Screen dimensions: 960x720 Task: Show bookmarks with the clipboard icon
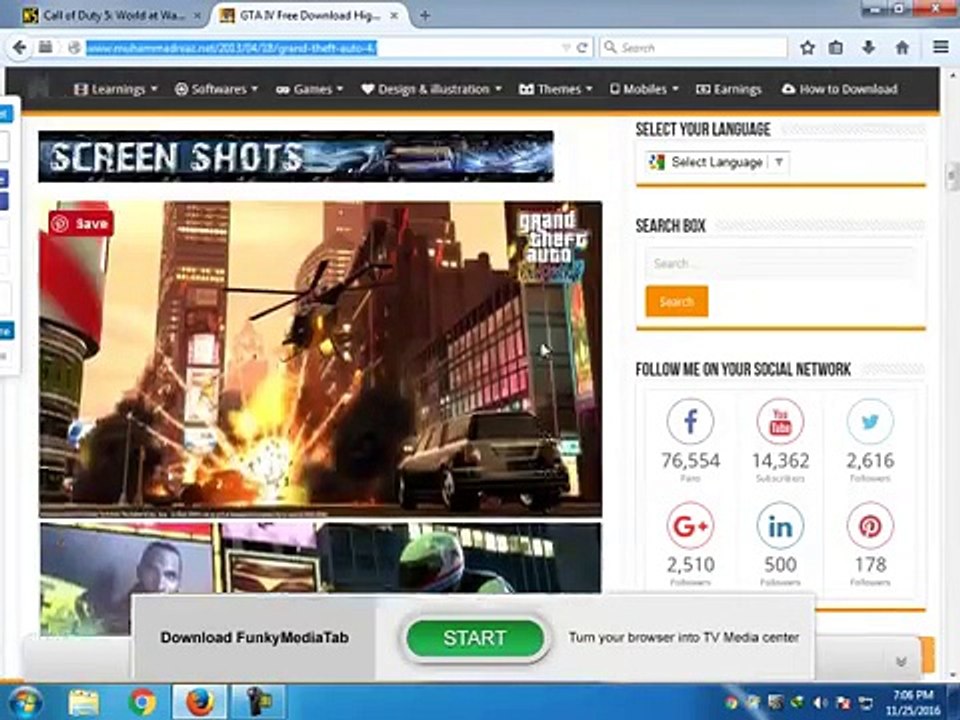pyautogui.click(x=836, y=48)
